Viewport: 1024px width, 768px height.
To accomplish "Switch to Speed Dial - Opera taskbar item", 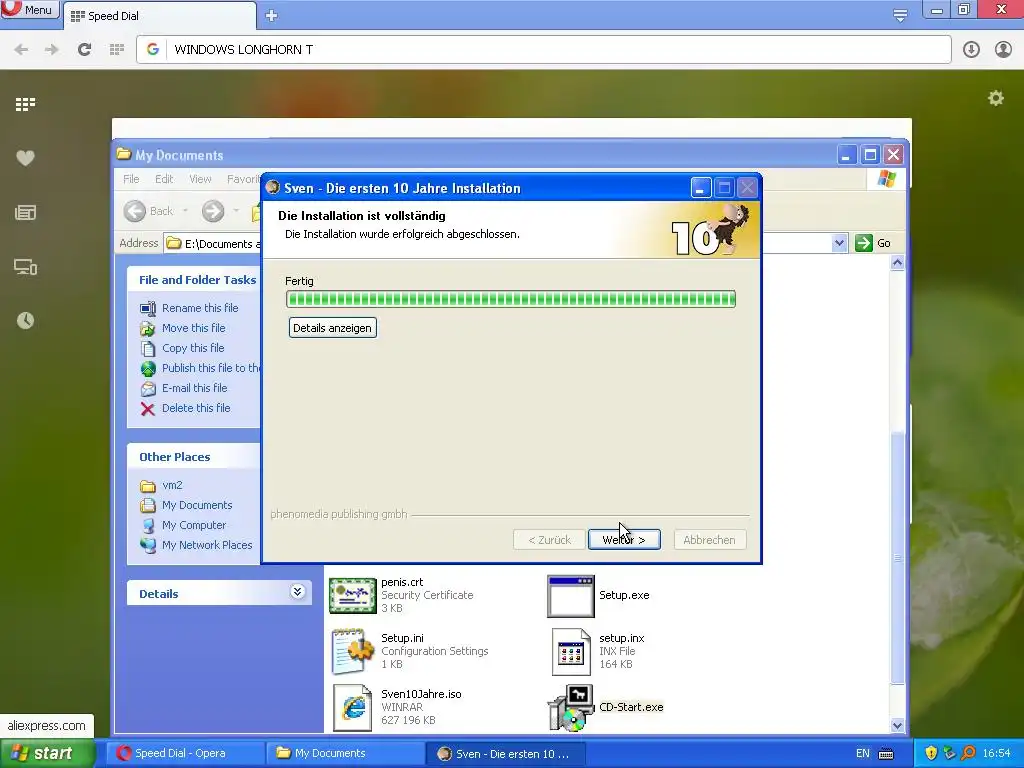I will 185,753.
